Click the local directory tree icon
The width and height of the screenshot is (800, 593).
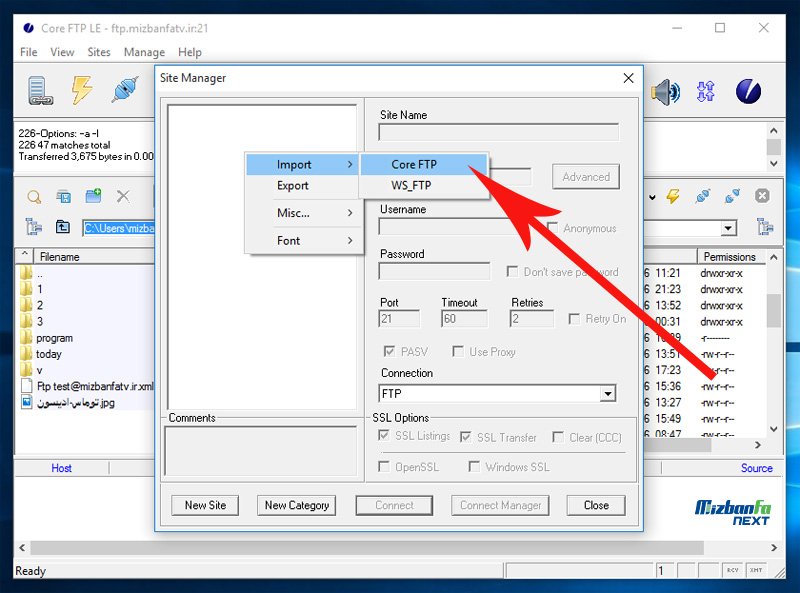(x=34, y=227)
